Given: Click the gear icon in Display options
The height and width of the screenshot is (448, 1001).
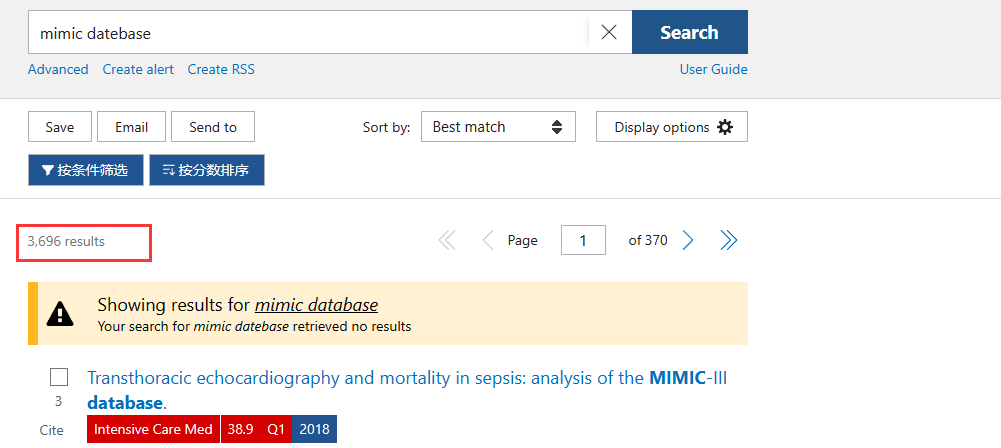Looking at the screenshot, I should tap(725, 127).
